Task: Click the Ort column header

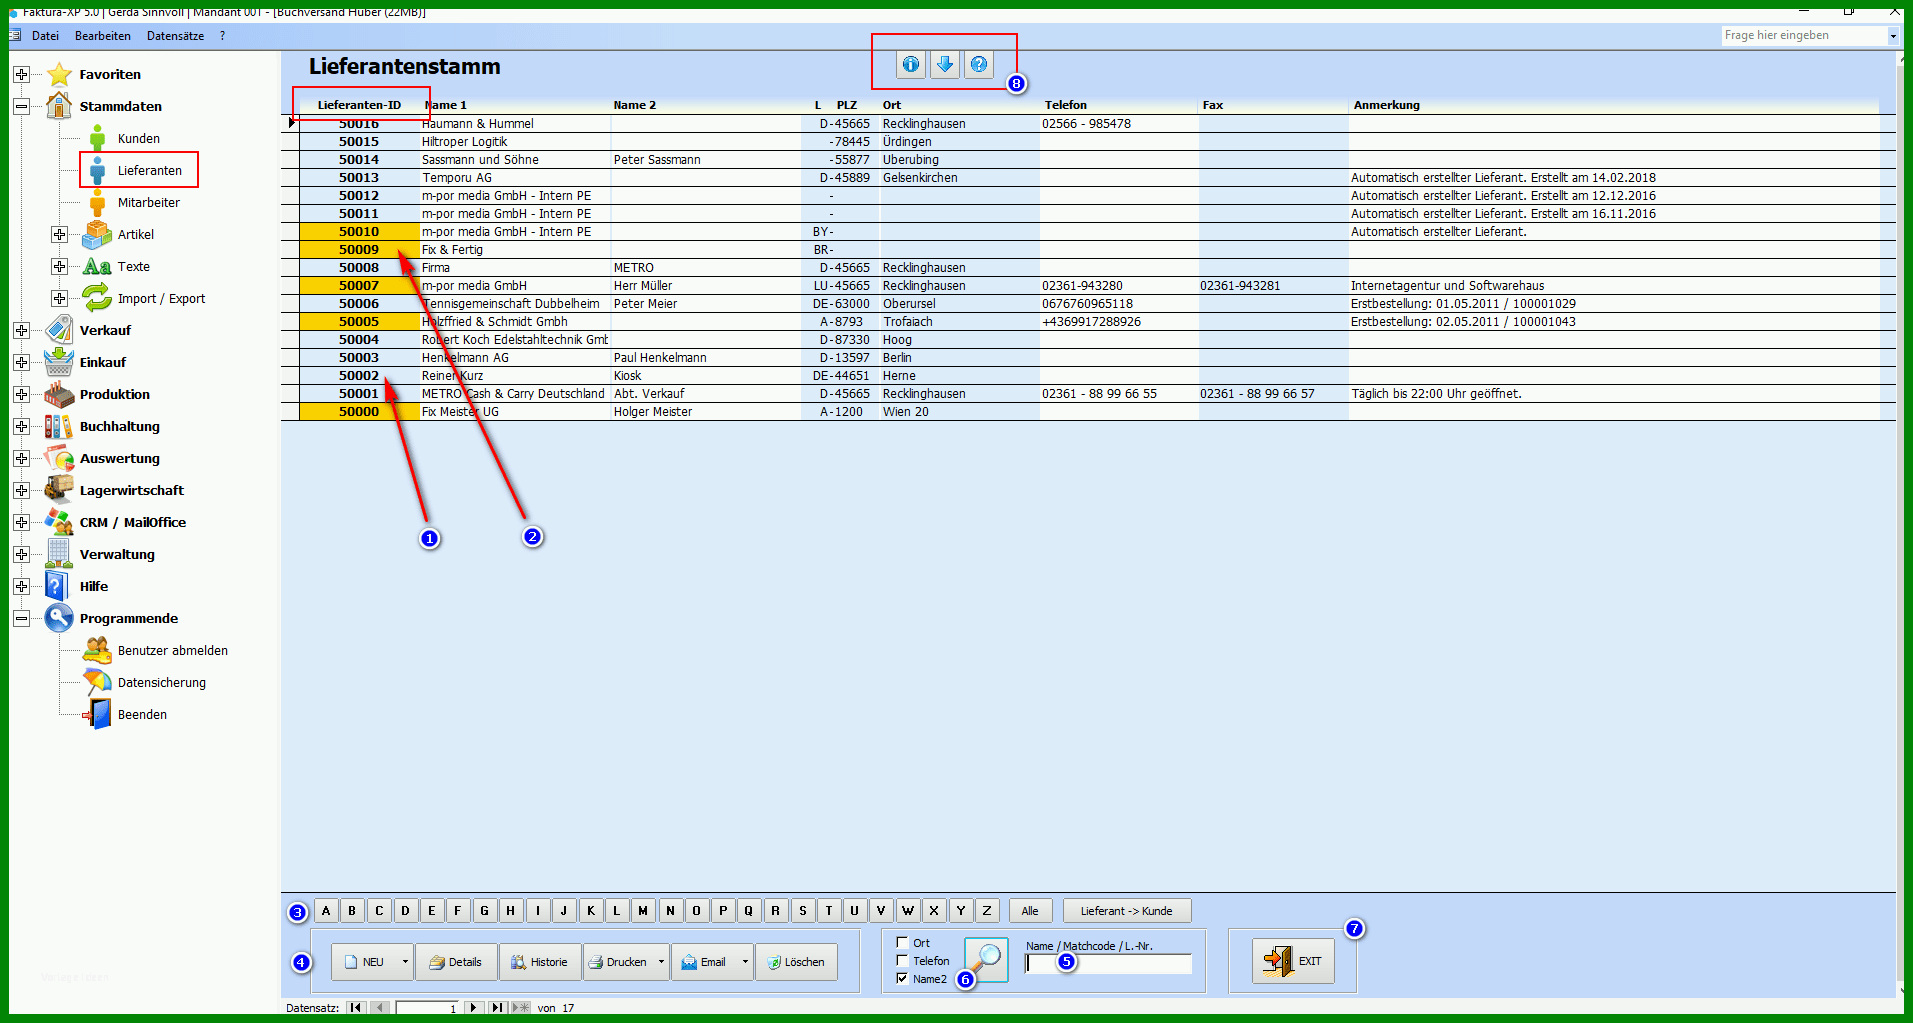Action: (x=892, y=105)
